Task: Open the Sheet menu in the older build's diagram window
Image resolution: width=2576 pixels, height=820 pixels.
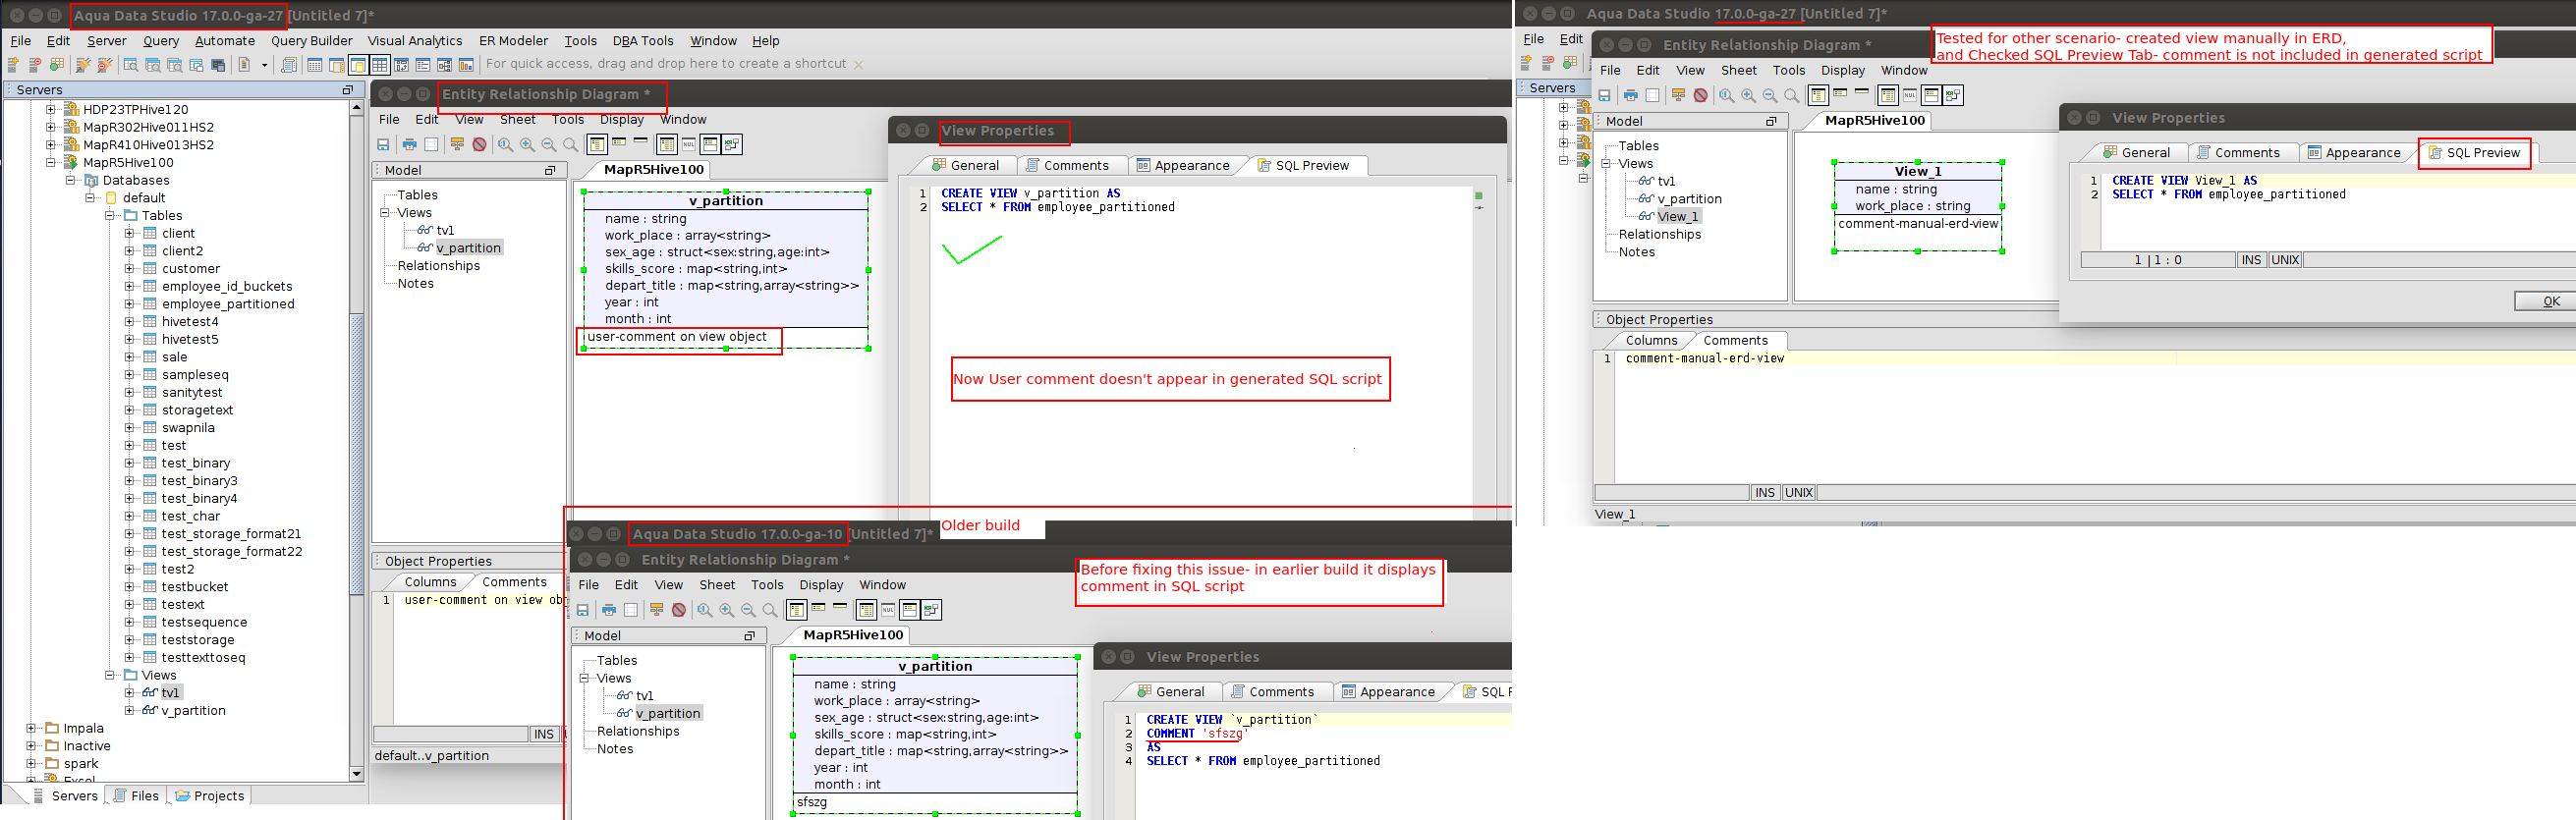Action: [x=717, y=585]
